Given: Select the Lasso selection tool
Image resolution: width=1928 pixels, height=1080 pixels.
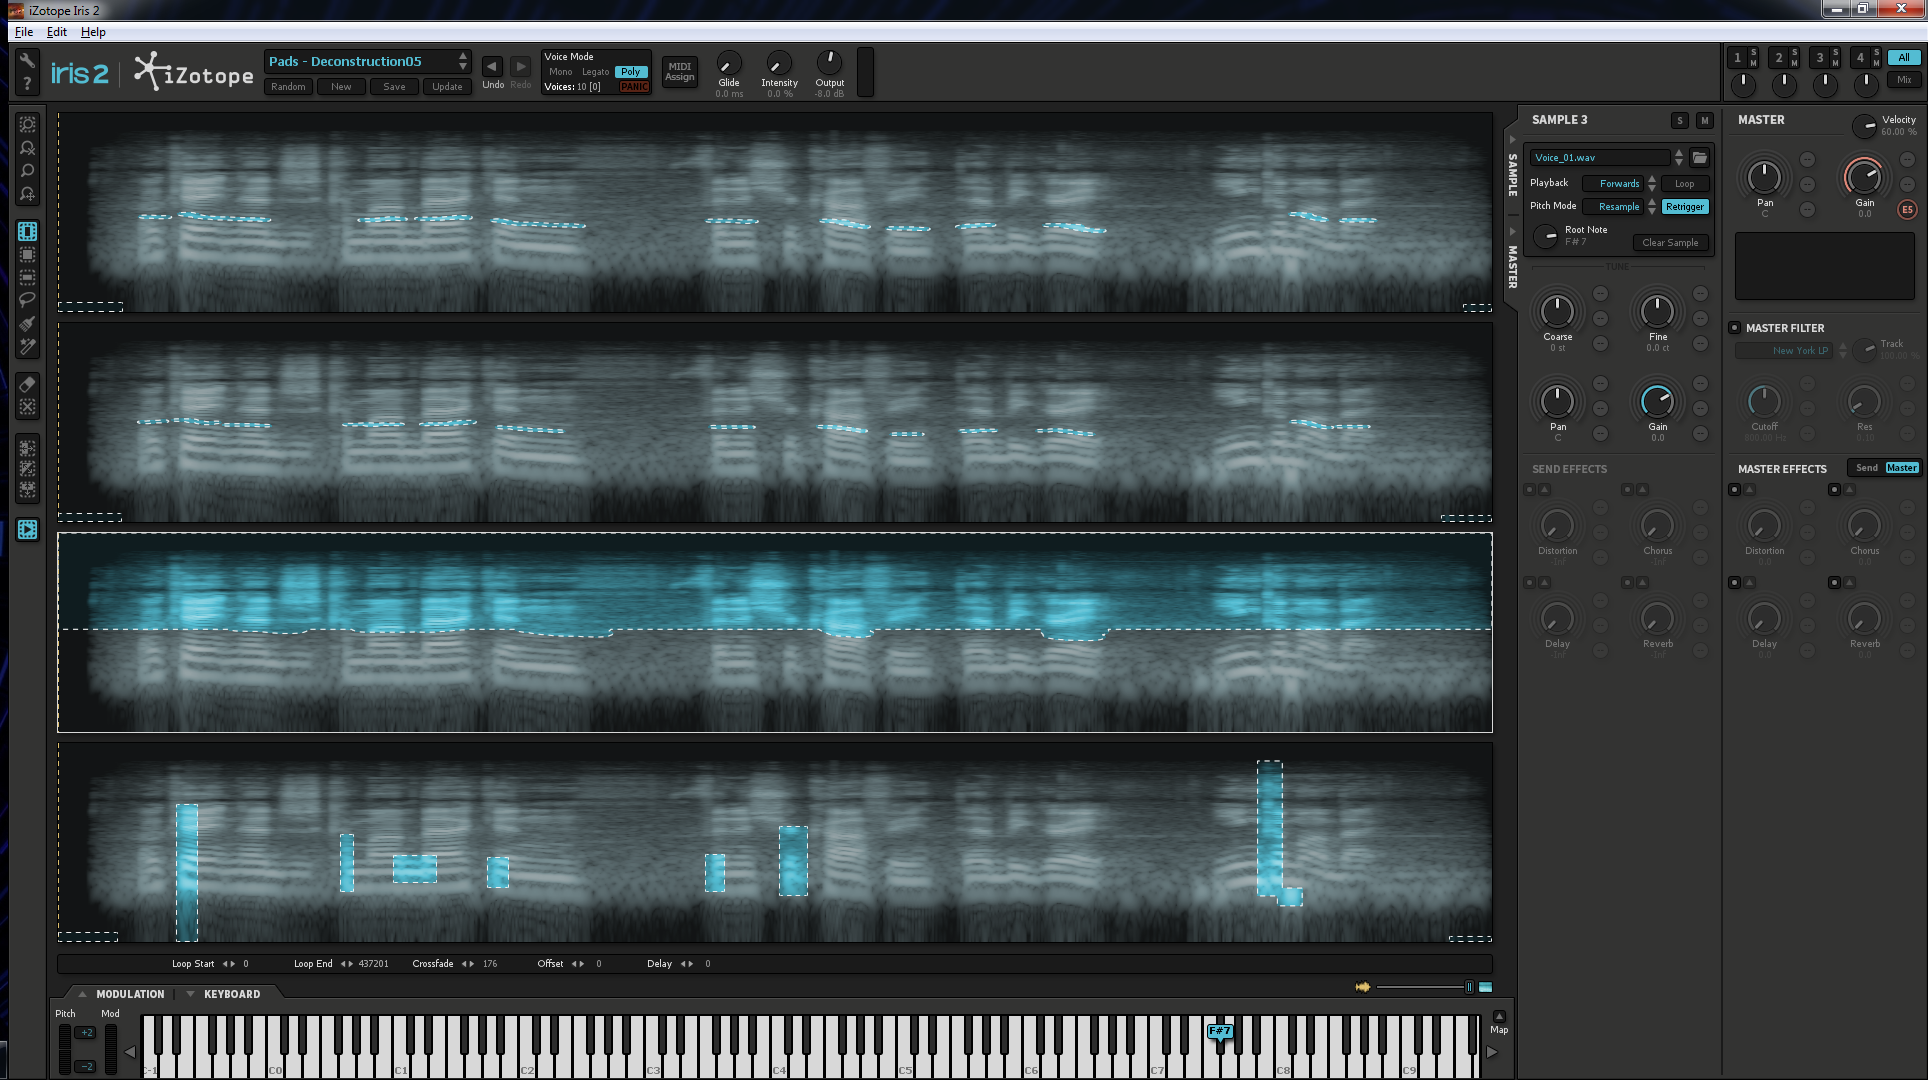Looking at the screenshot, I should click(x=28, y=300).
